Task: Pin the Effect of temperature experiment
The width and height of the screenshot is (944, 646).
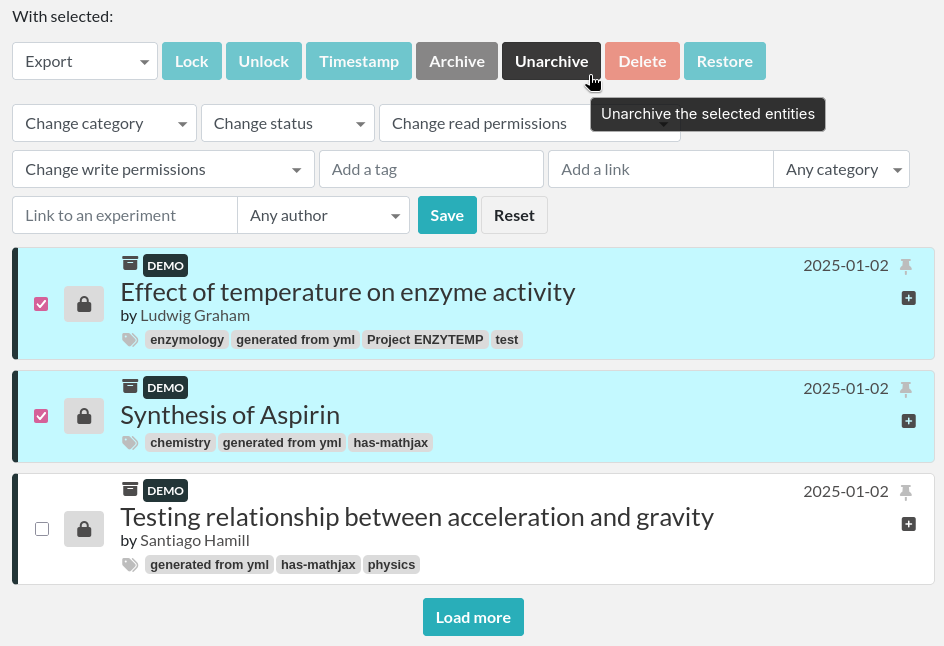Action: tap(906, 266)
